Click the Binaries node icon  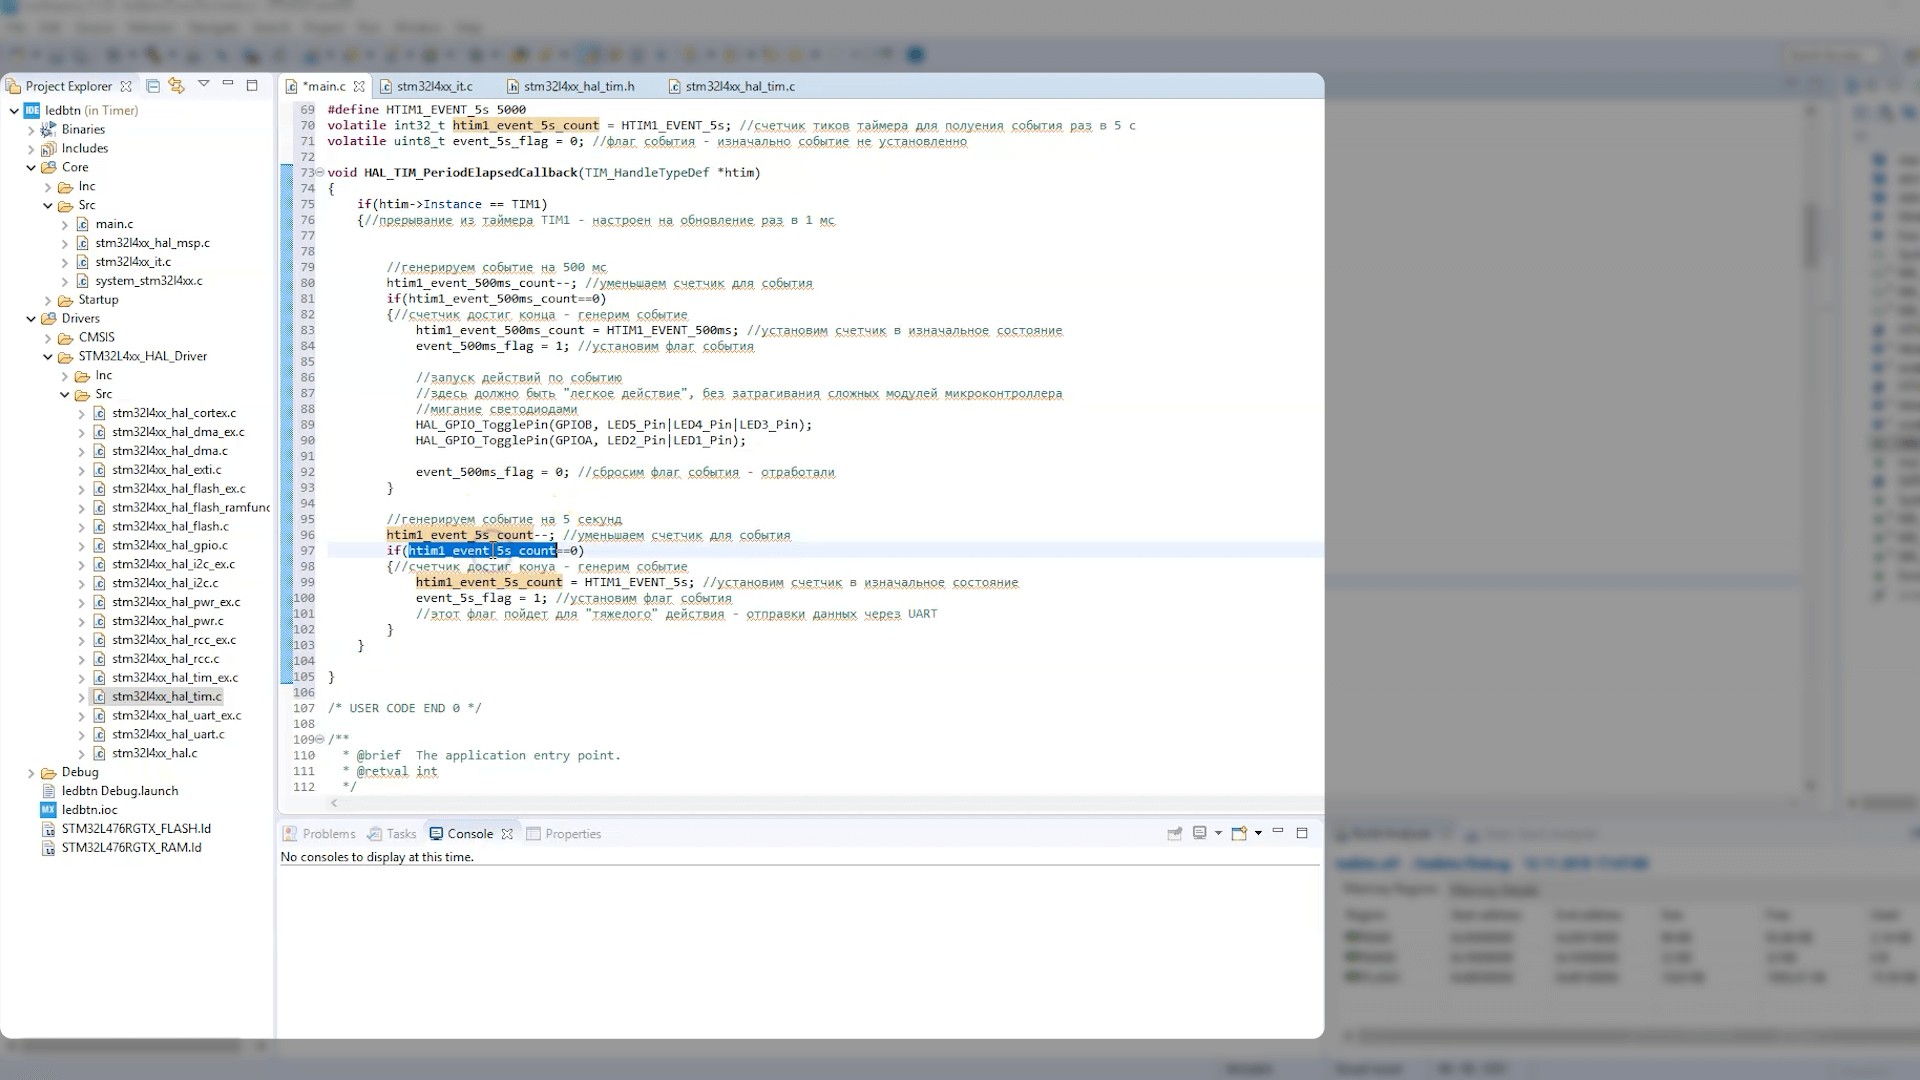click(x=48, y=130)
